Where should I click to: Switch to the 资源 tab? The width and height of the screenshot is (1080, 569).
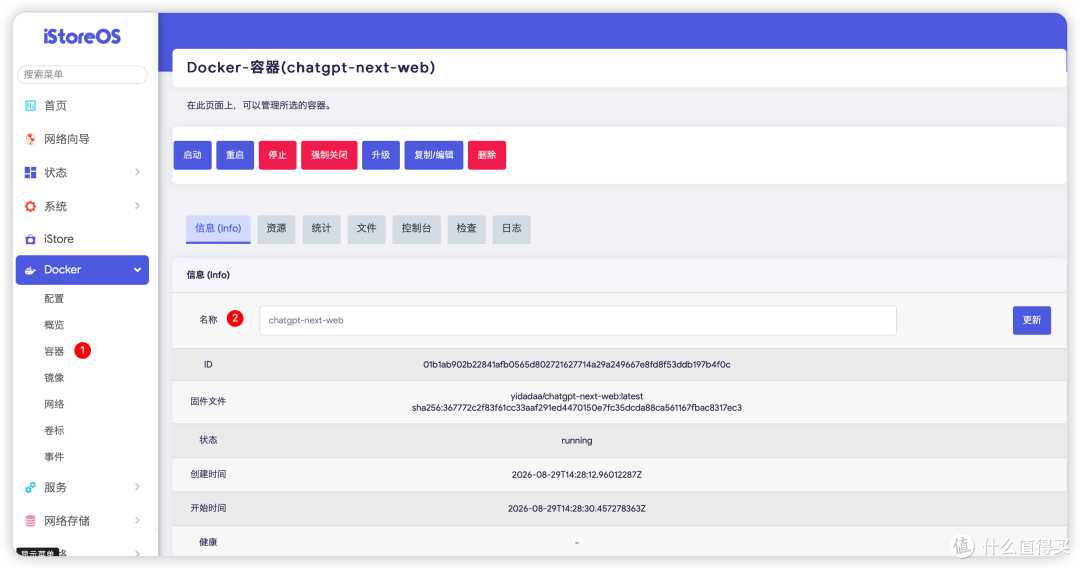click(276, 229)
